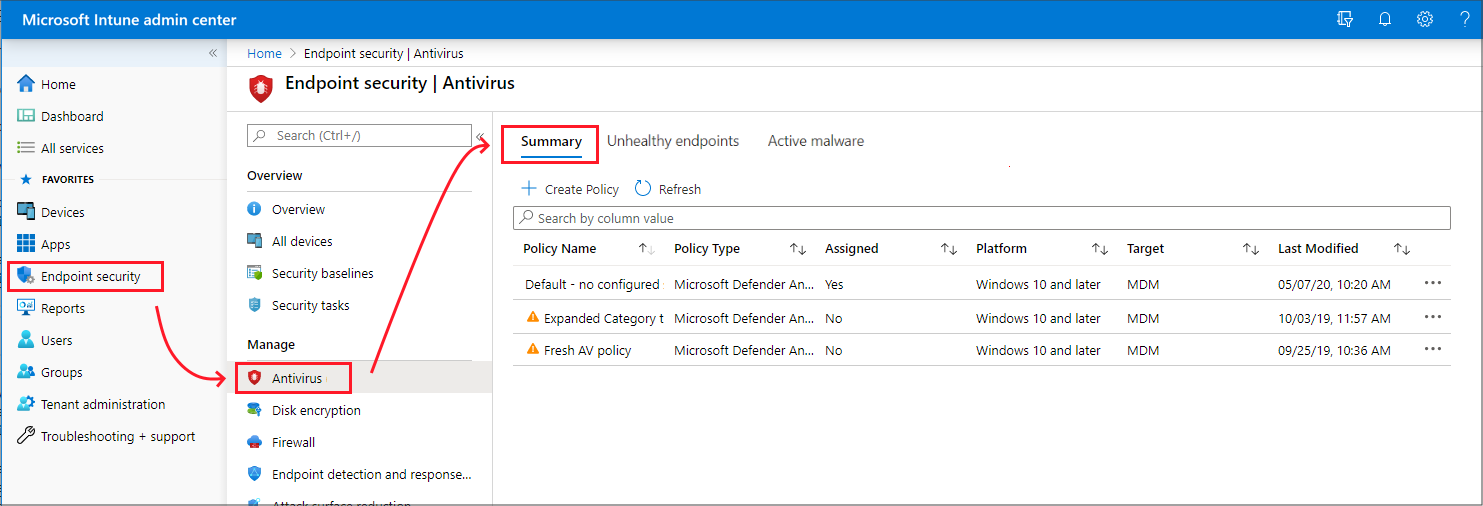The image size is (1483, 506).
Task: Click the Create Policy plus icon
Action: pyautogui.click(x=530, y=189)
